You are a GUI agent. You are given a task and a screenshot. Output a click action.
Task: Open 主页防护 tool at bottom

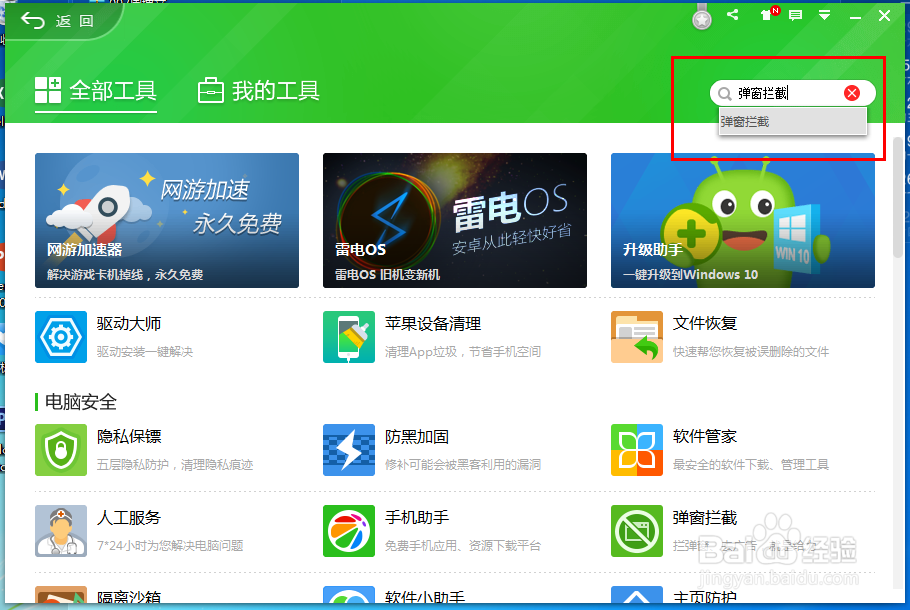coord(674,595)
